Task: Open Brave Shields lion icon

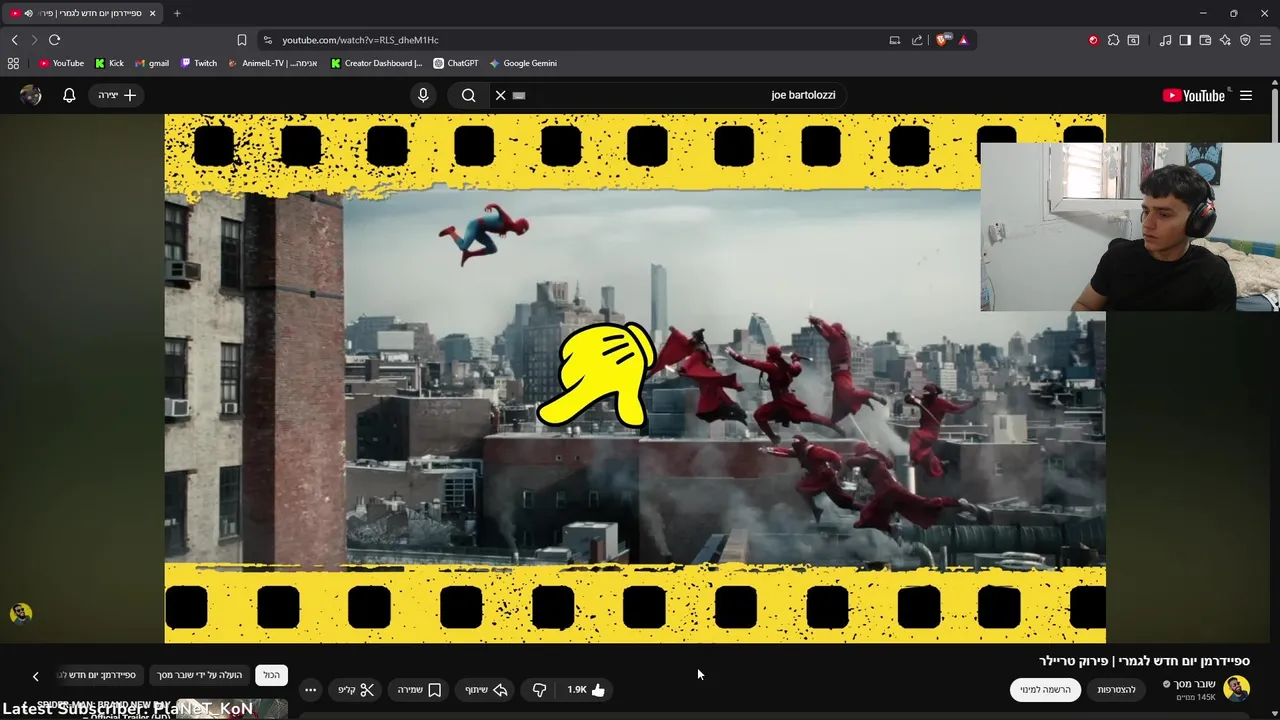Action: tap(942, 40)
